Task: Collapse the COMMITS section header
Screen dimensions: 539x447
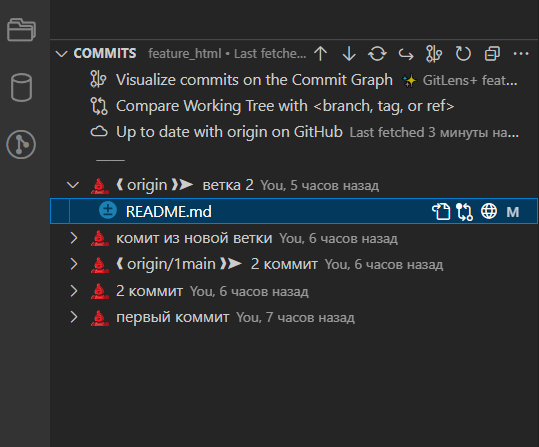Action: pyautogui.click(x=62, y=54)
